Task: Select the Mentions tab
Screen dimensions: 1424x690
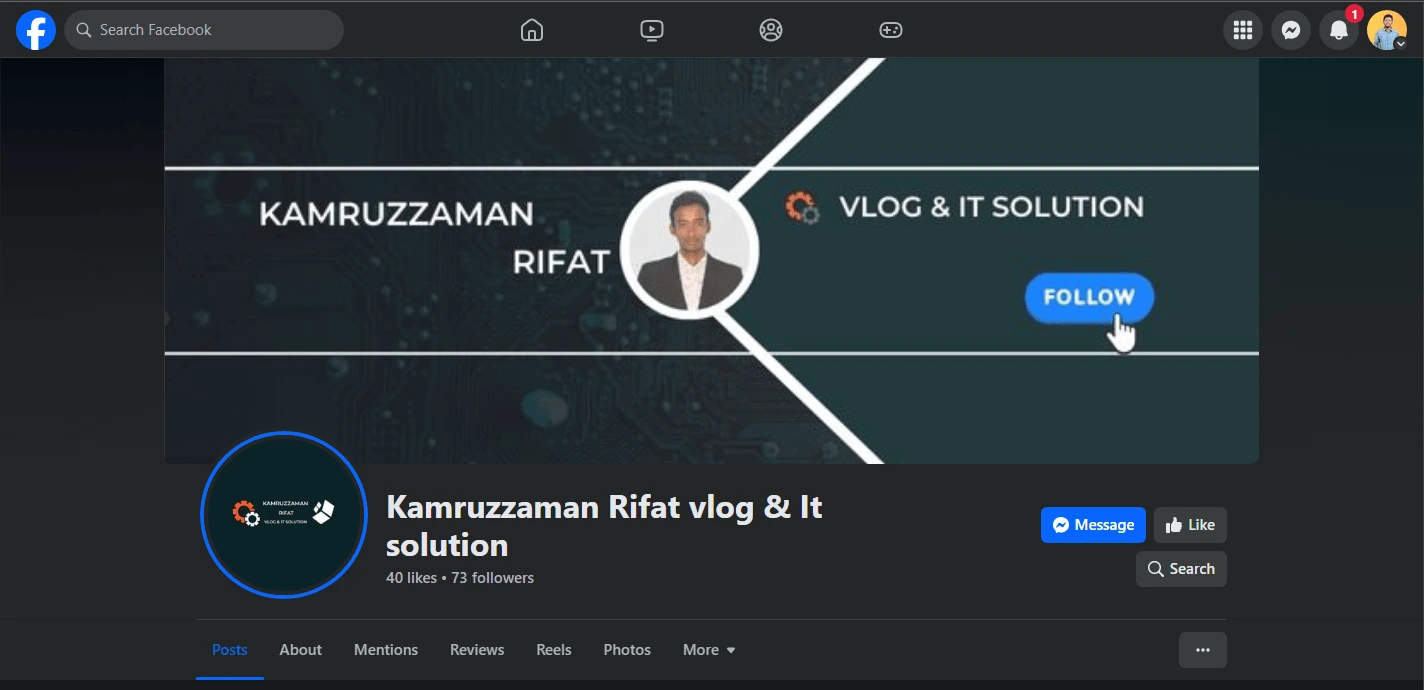Action: pos(386,650)
